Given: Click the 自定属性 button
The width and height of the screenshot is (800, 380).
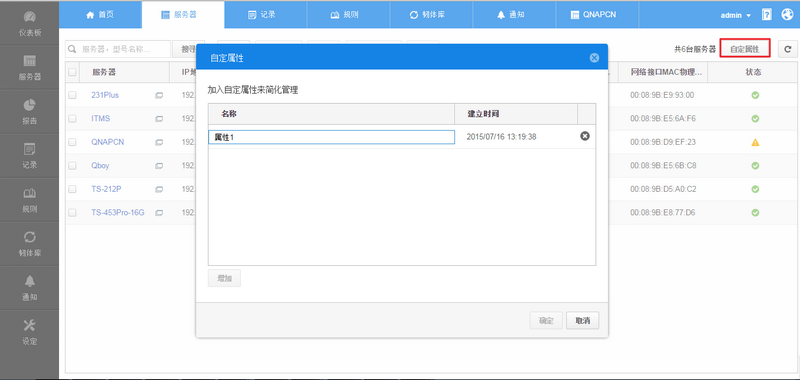Looking at the screenshot, I should tap(744, 49).
